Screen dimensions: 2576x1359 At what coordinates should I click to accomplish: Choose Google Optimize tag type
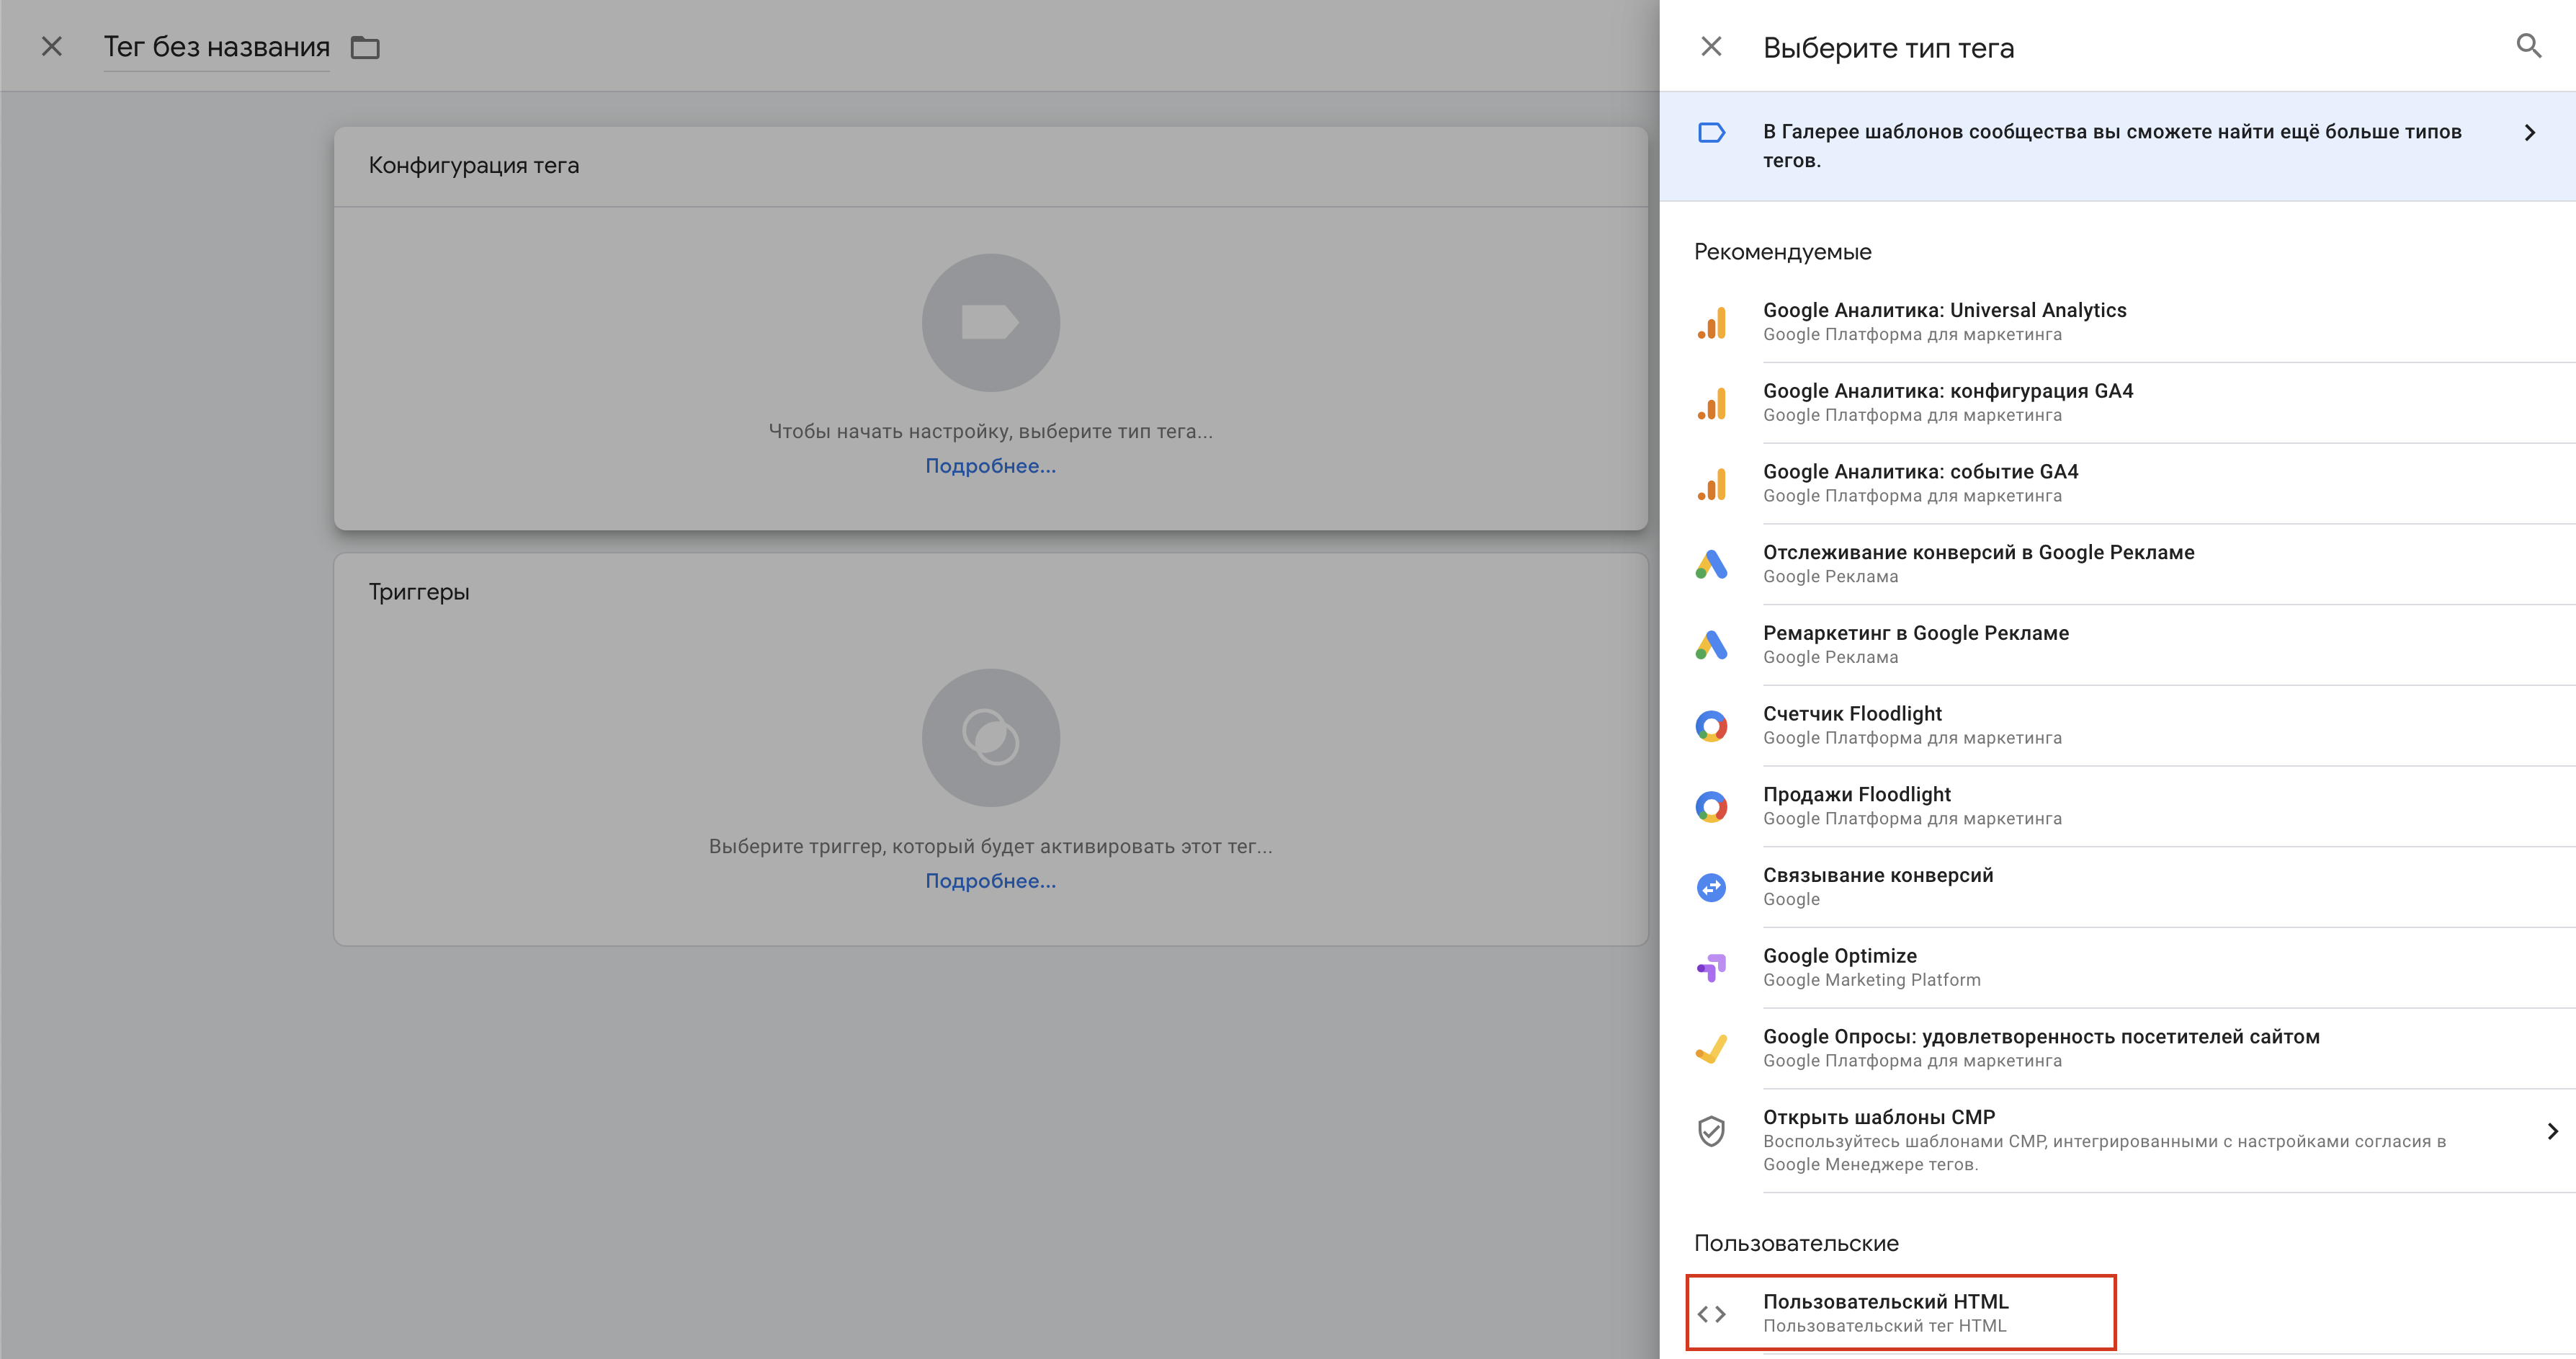click(x=2117, y=968)
